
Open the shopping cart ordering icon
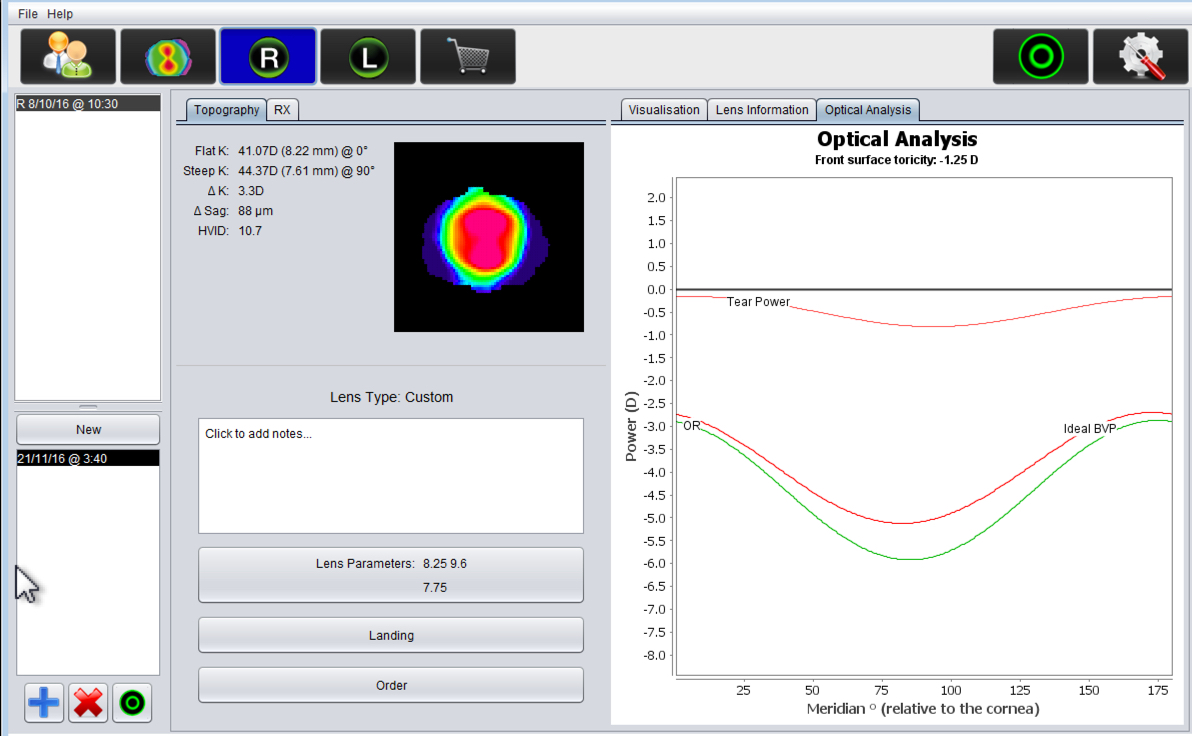pyautogui.click(x=467, y=56)
